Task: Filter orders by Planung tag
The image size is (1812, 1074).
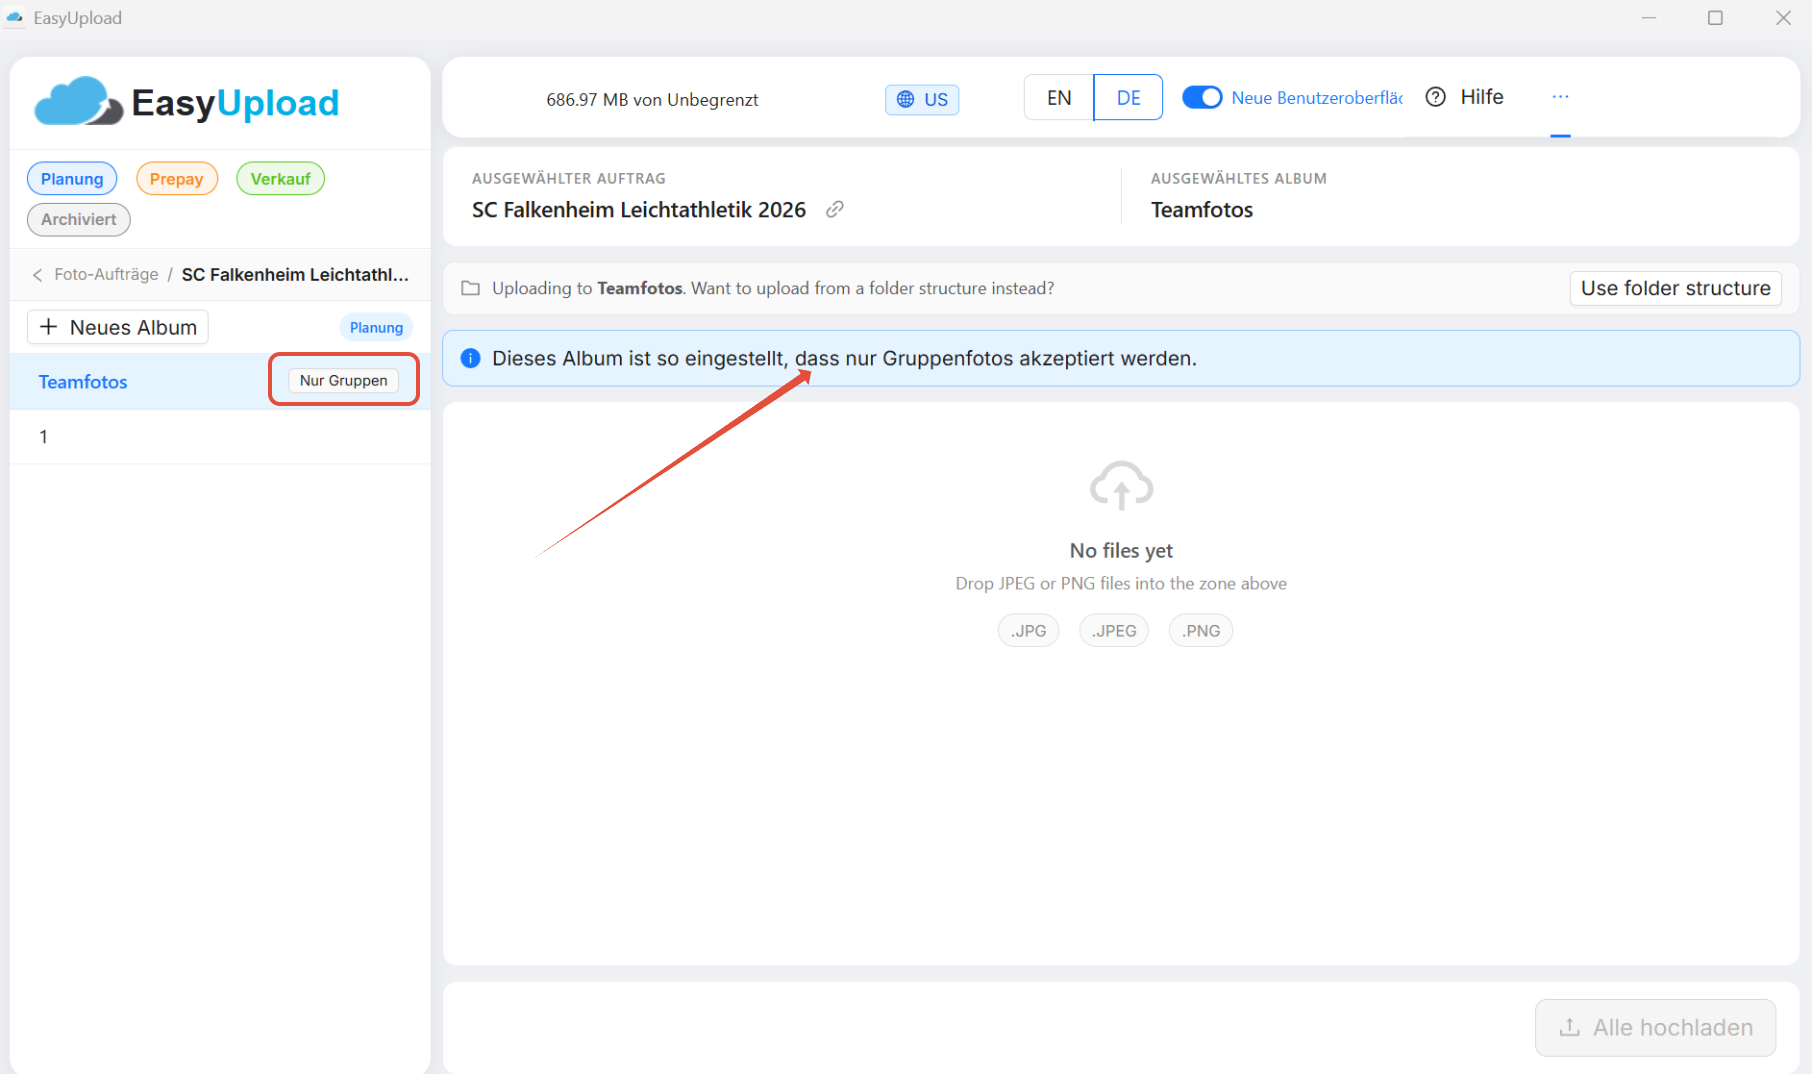Action: pos(72,179)
